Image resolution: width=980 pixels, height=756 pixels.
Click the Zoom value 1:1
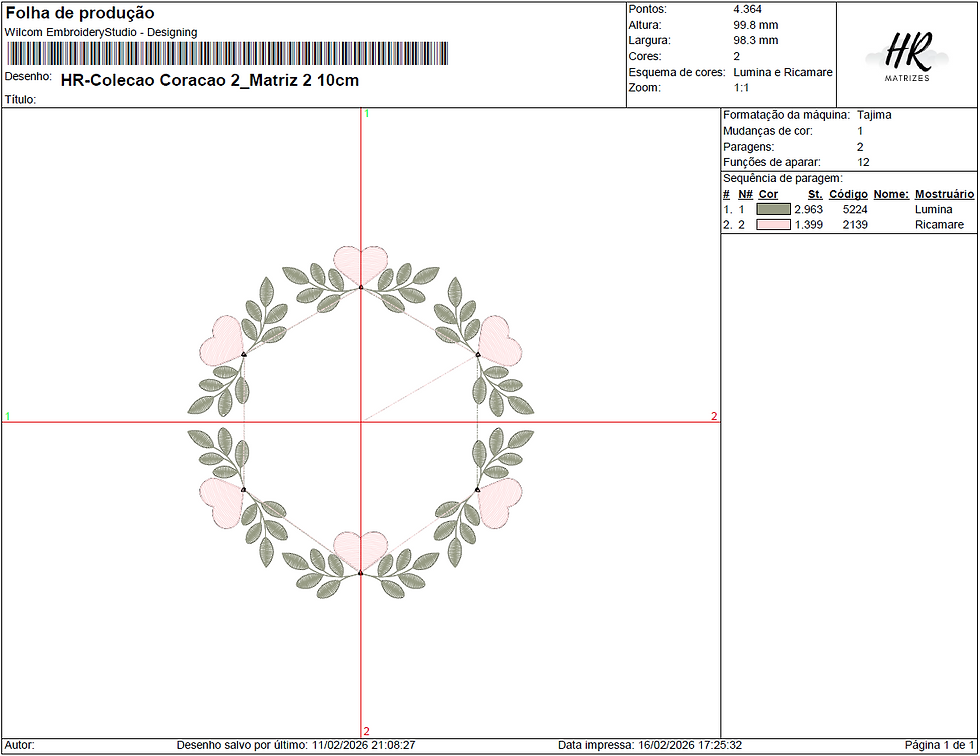pos(741,88)
